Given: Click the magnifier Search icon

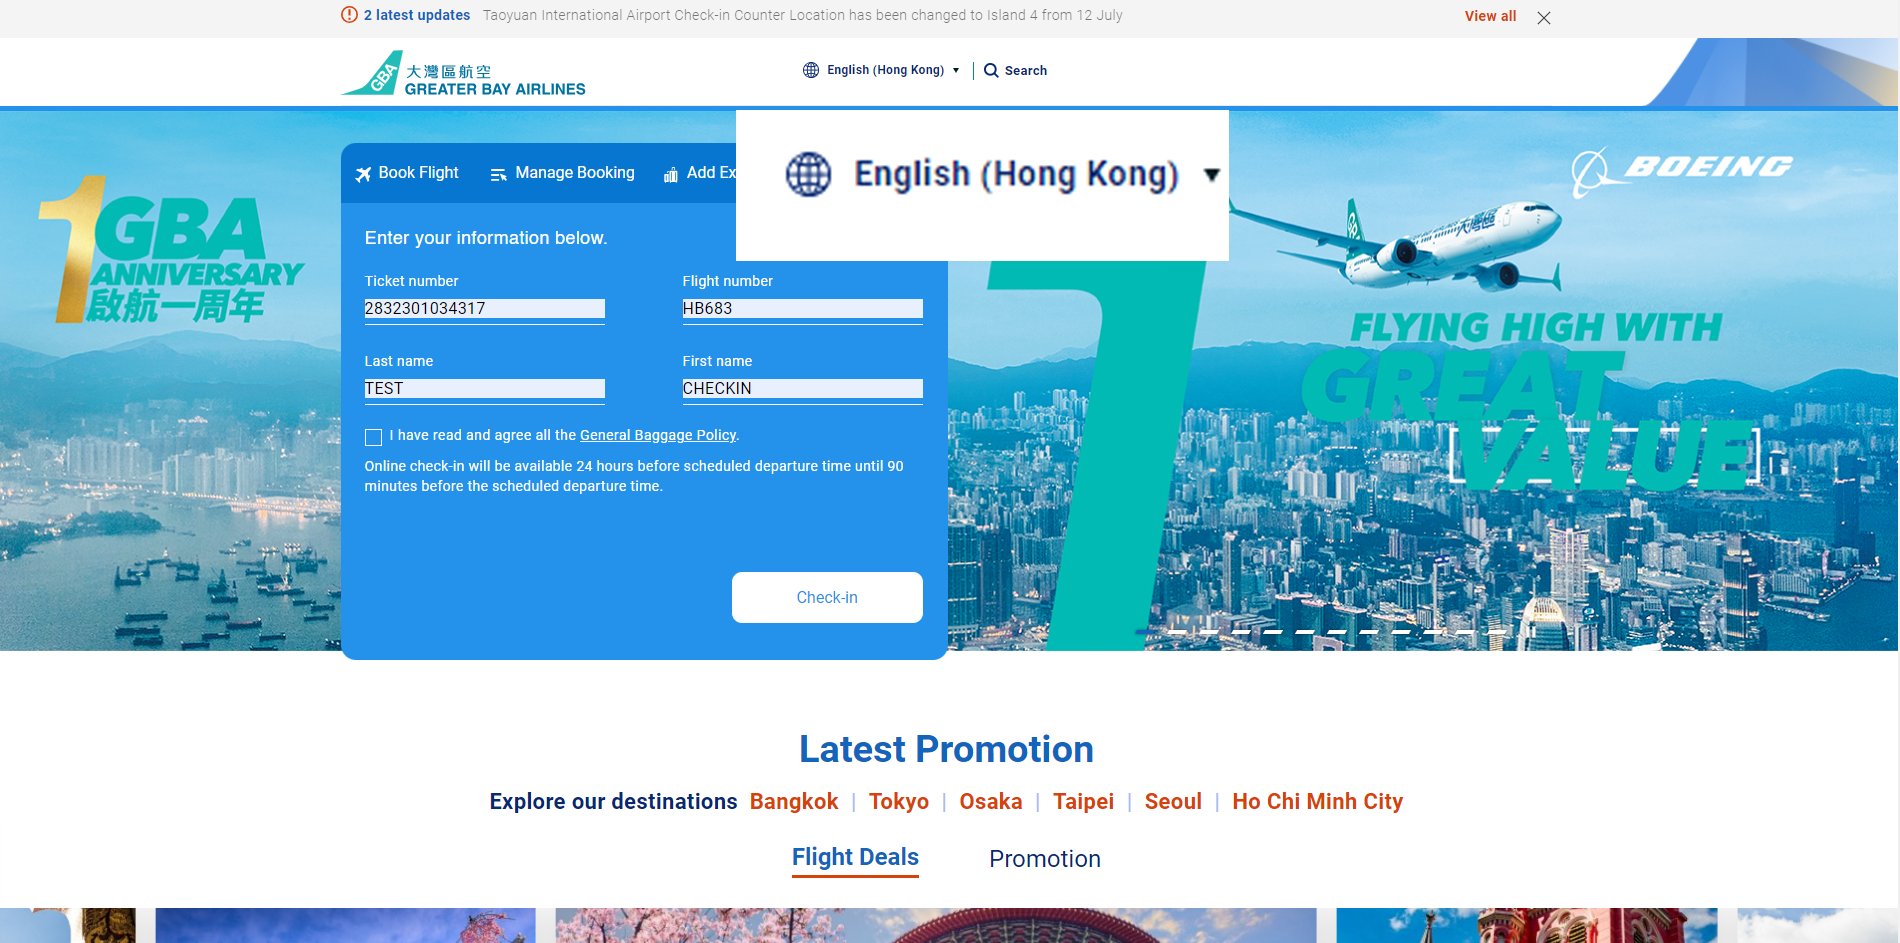Looking at the screenshot, I should (991, 70).
